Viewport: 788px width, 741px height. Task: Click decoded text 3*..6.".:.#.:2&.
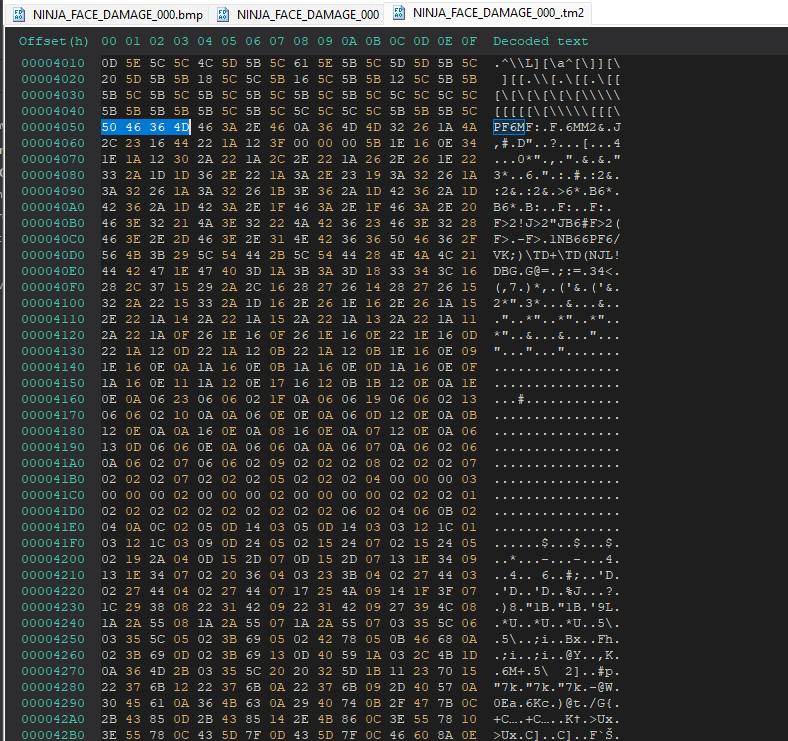[557, 175]
